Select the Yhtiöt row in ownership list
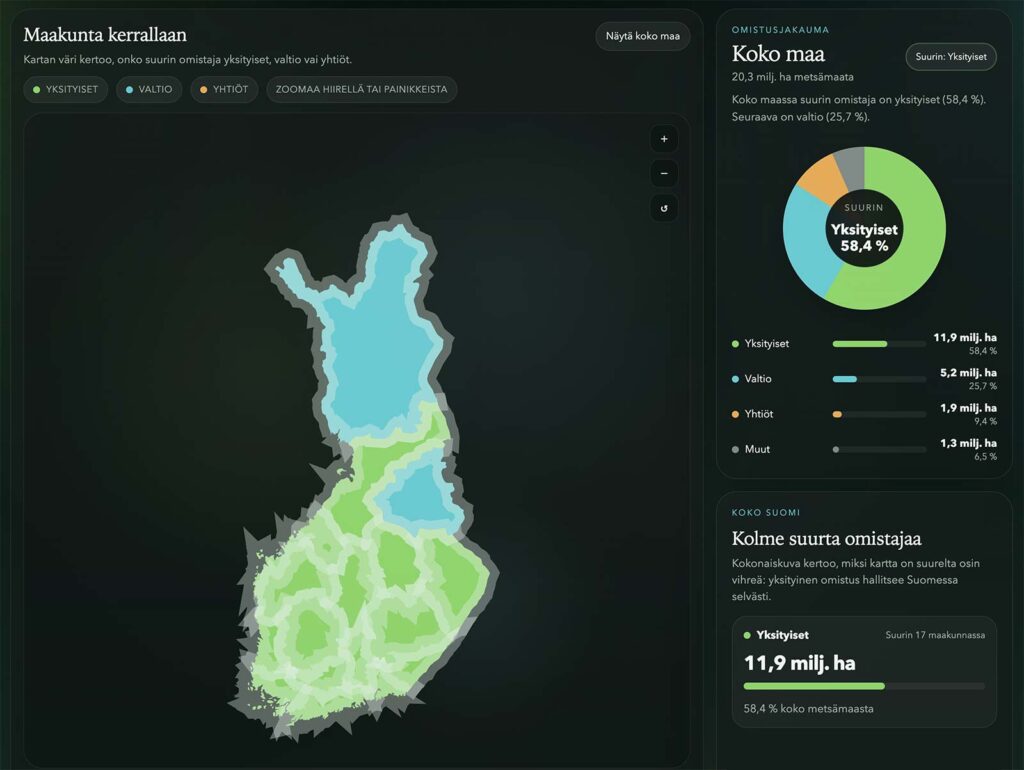The width and height of the screenshot is (1024, 770). [864, 414]
